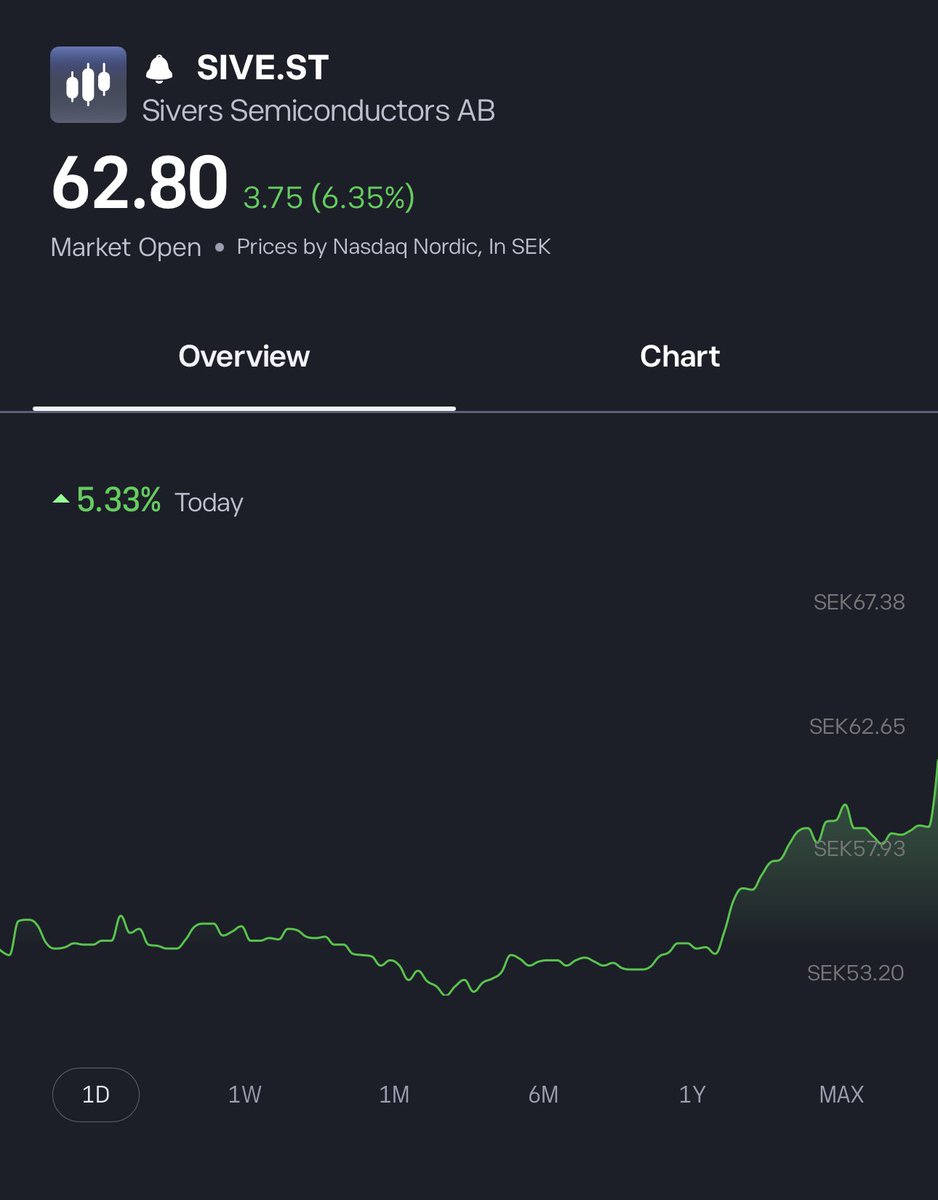The image size is (938, 1200).
Task: Select the MAX time range
Action: click(x=841, y=1095)
